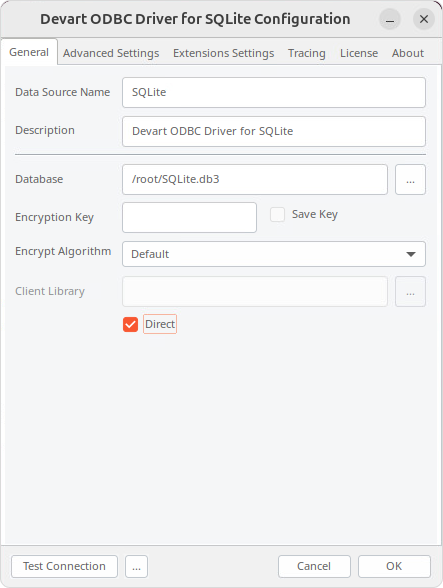
Task: Open the options button beside Test Connection
Action: pyautogui.click(x=137, y=566)
